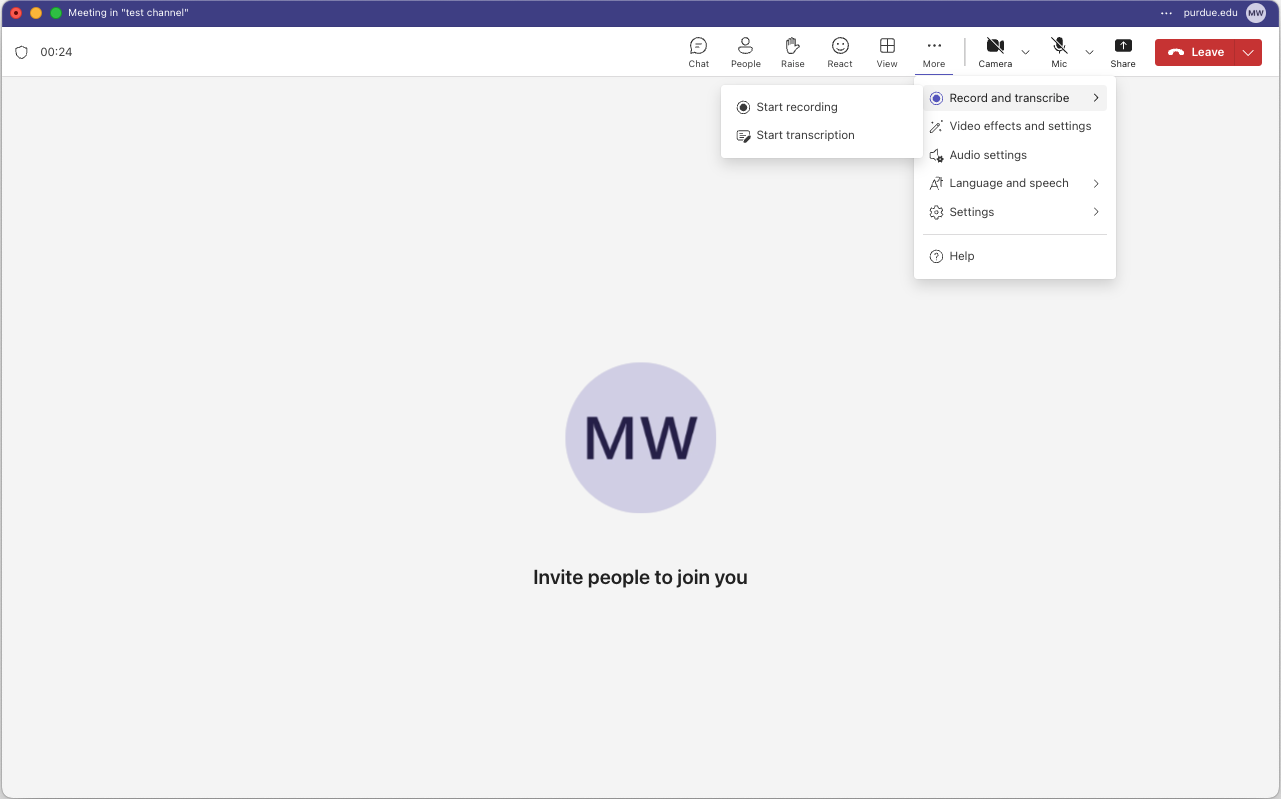The image size is (1281, 799).
Task: Expand the Mic options dropdown arrow
Action: click(1089, 52)
